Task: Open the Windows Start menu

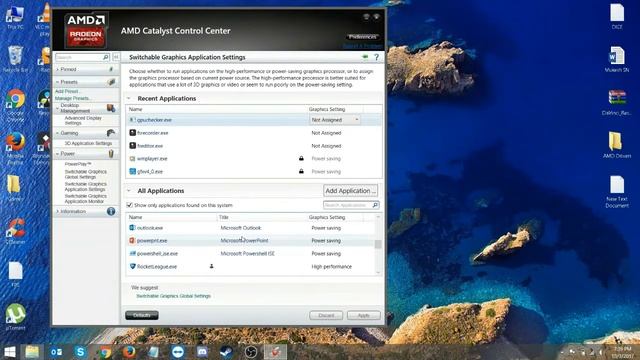Action: [9, 352]
